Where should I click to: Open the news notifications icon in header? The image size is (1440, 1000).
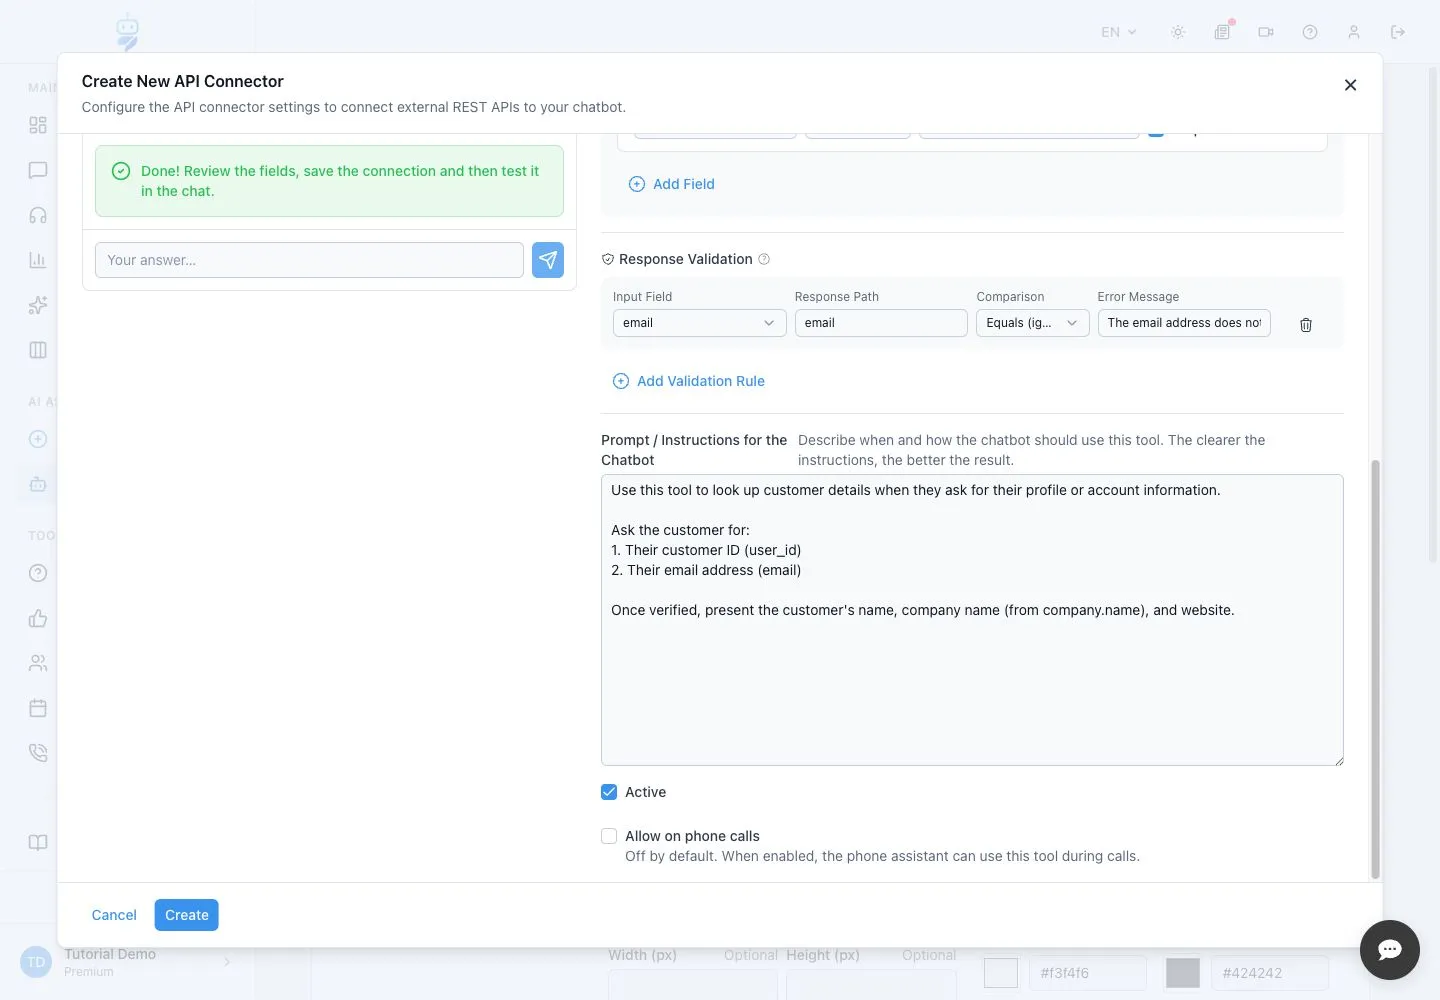tap(1222, 32)
